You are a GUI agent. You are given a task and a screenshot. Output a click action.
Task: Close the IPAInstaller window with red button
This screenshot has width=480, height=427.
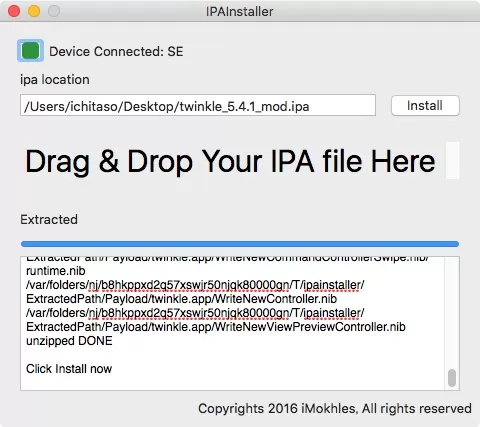coord(14,11)
